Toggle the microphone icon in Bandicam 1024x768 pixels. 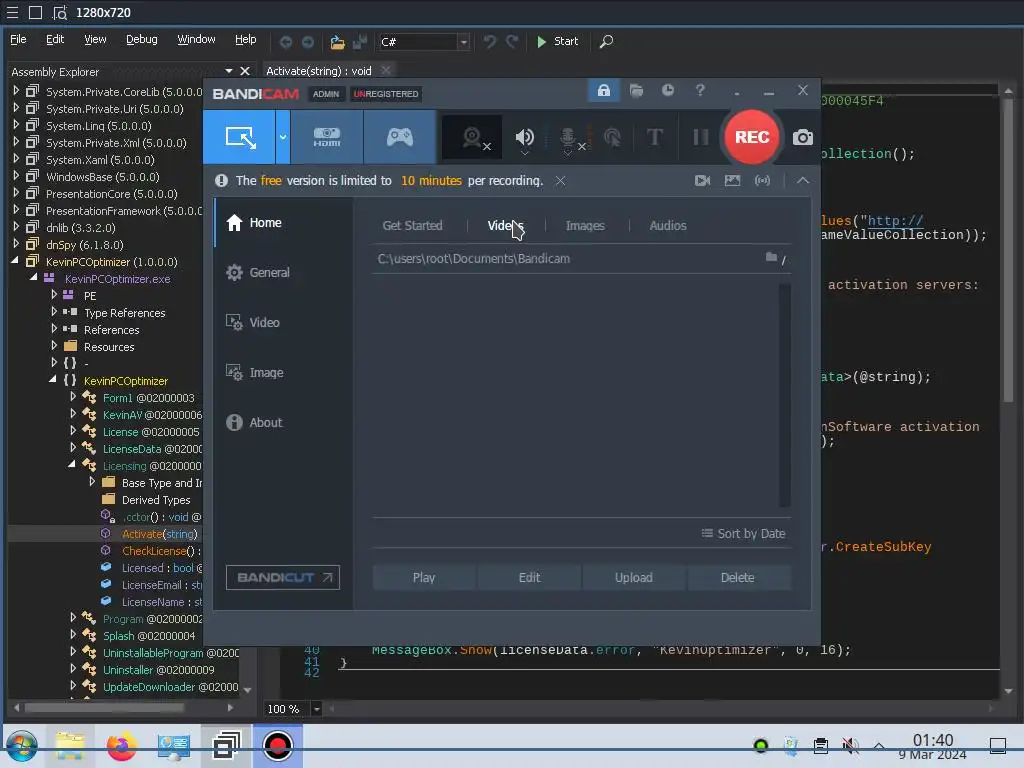point(568,137)
